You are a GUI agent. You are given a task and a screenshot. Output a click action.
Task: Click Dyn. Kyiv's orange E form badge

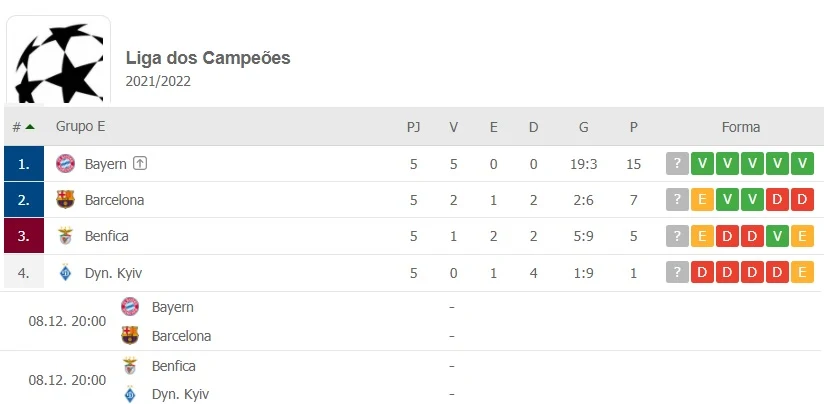pyautogui.click(x=802, y=272)
